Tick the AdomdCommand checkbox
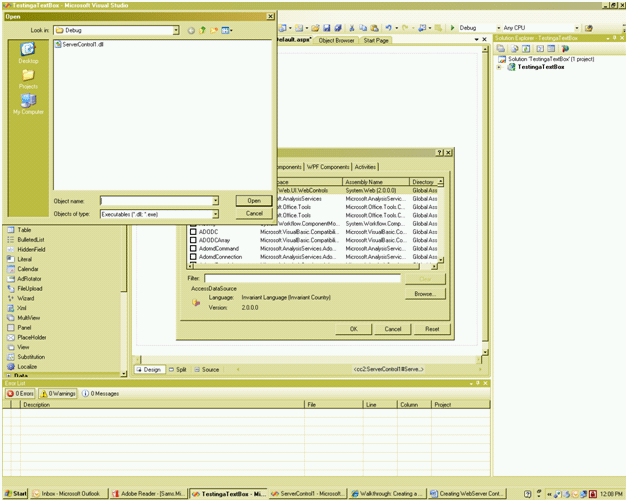The height and width of the screenshot is (500, 626). (194, 248)
